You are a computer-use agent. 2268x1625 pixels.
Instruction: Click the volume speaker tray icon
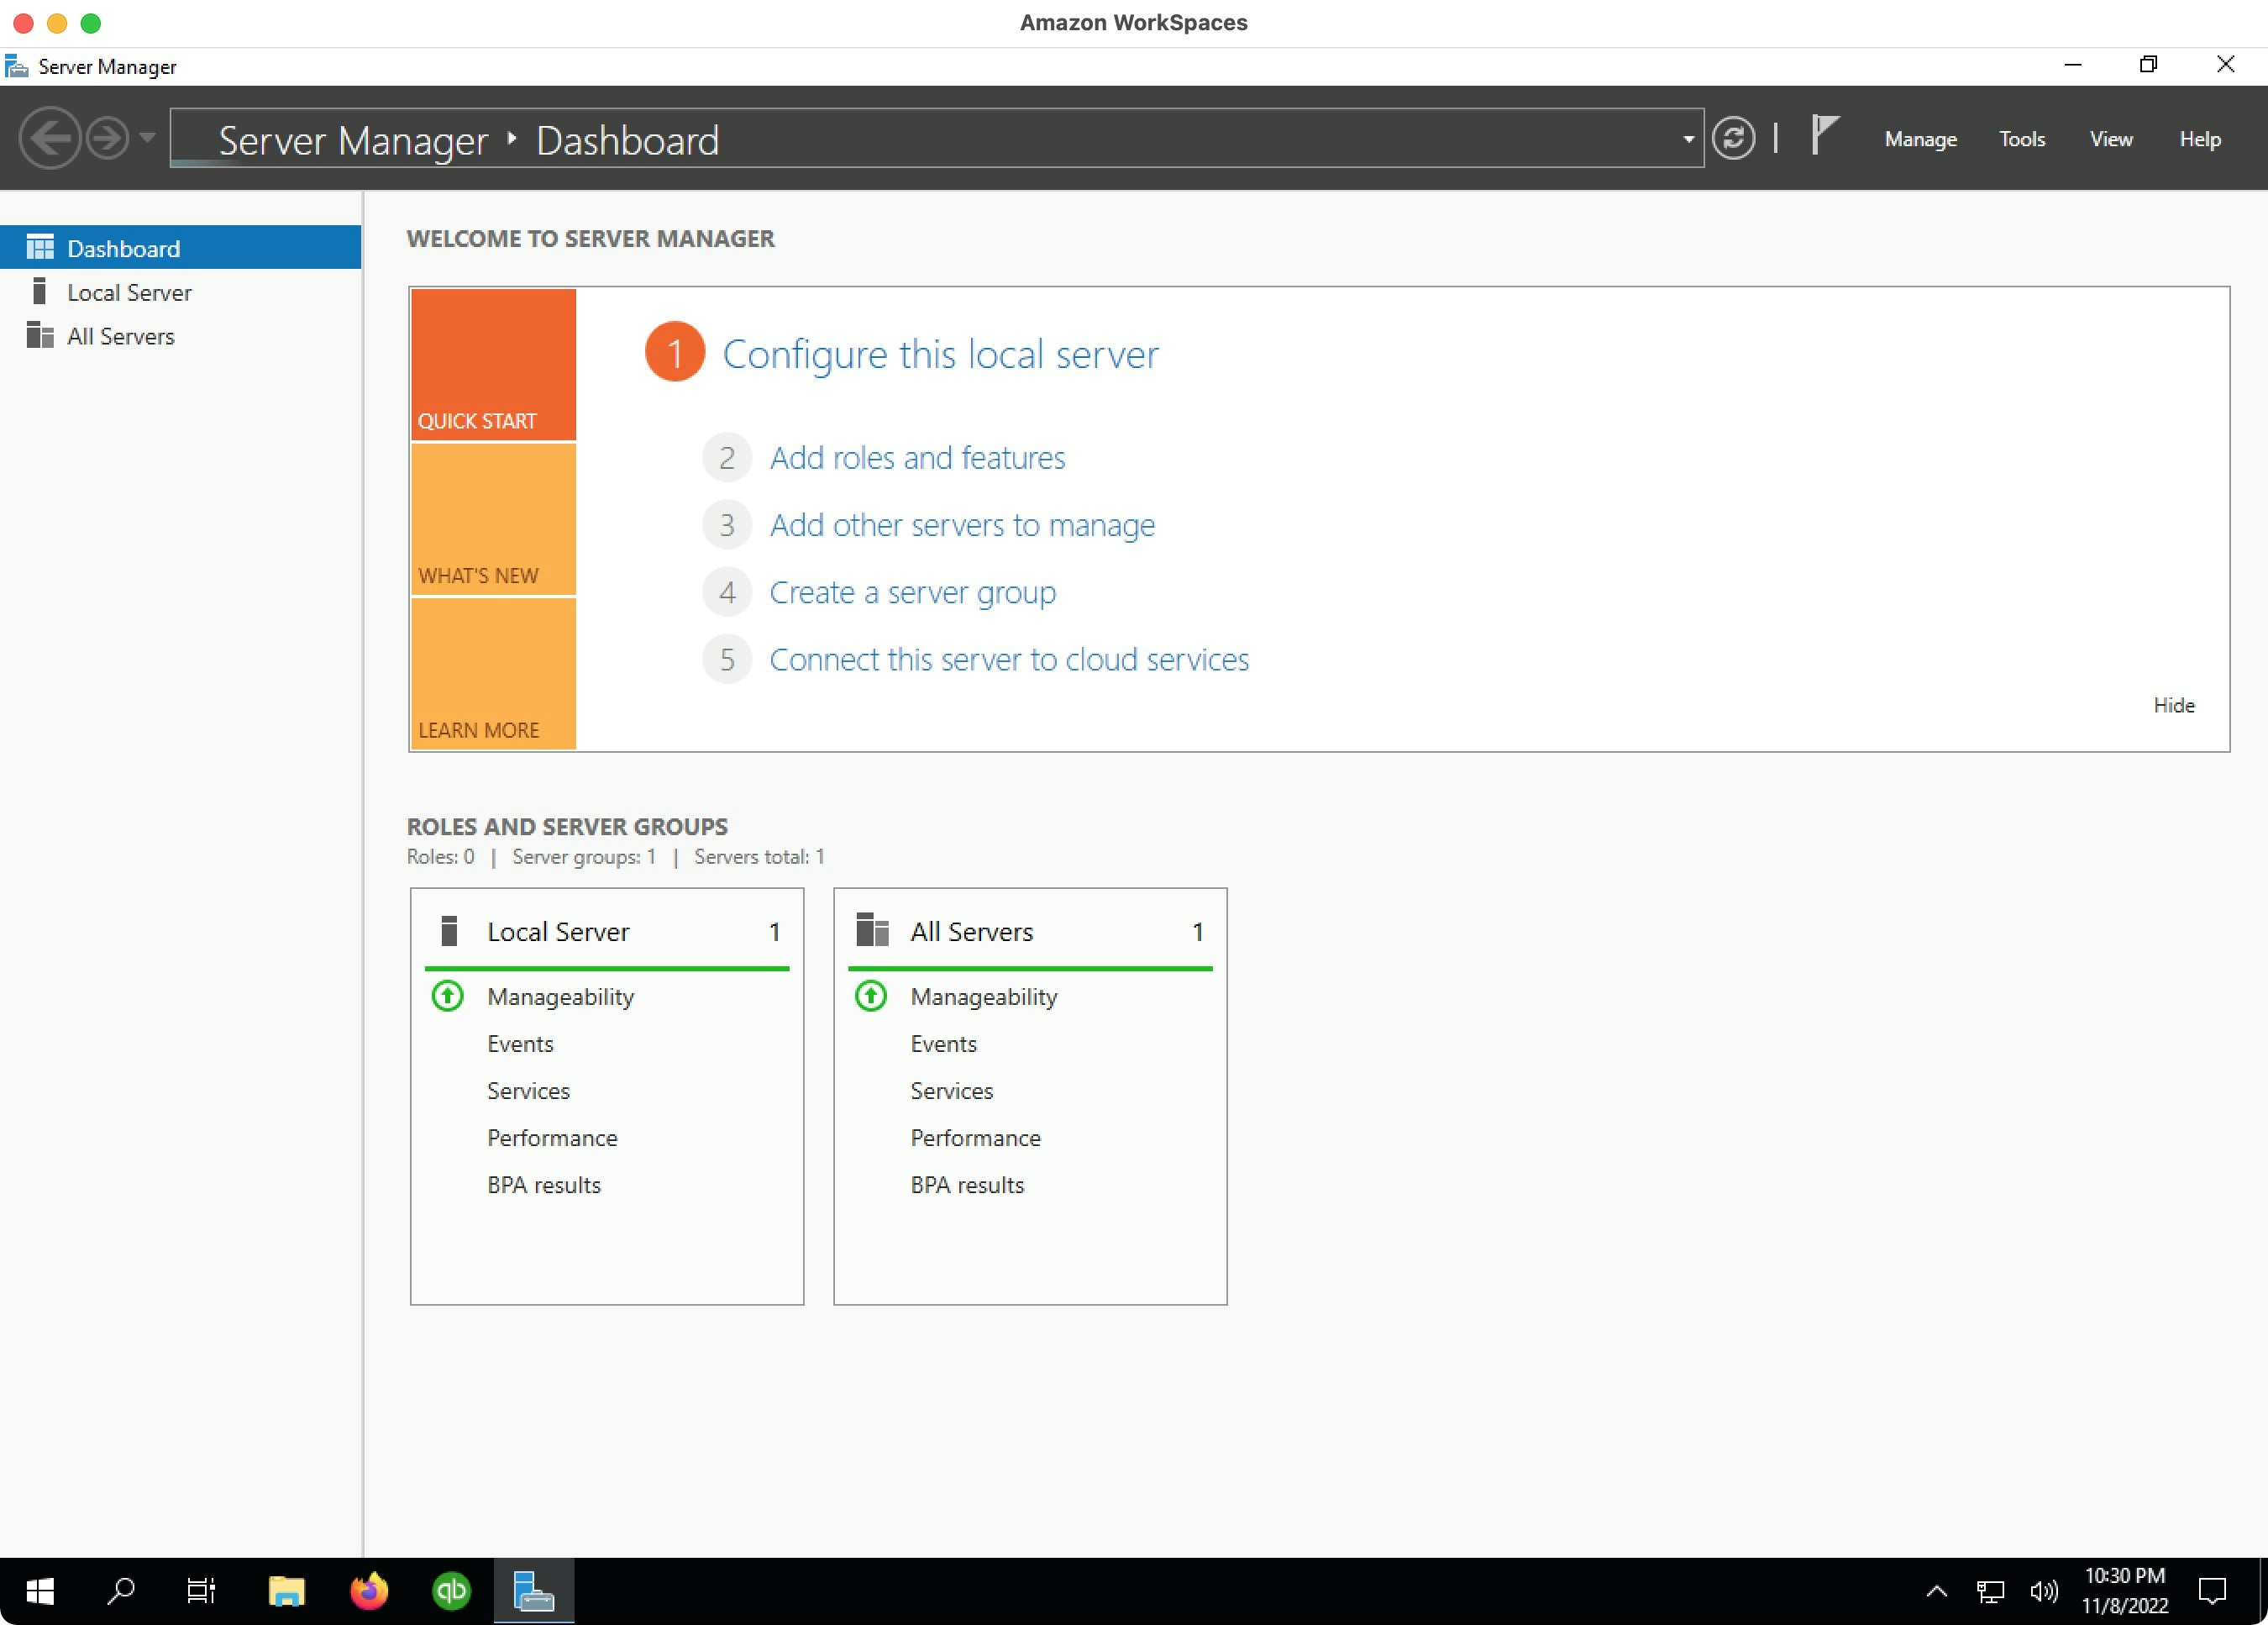click(x=2043, y=1591)
